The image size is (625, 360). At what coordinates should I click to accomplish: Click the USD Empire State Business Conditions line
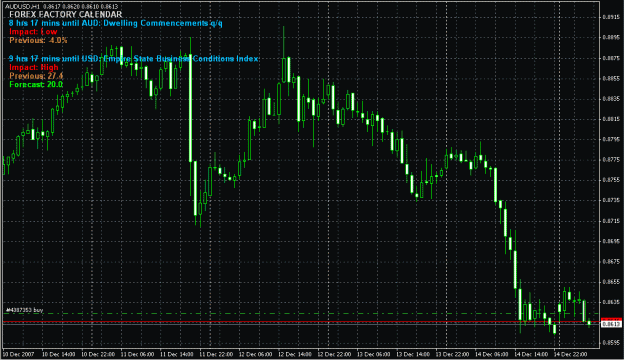pyautogui.click(x=134, y=59)
